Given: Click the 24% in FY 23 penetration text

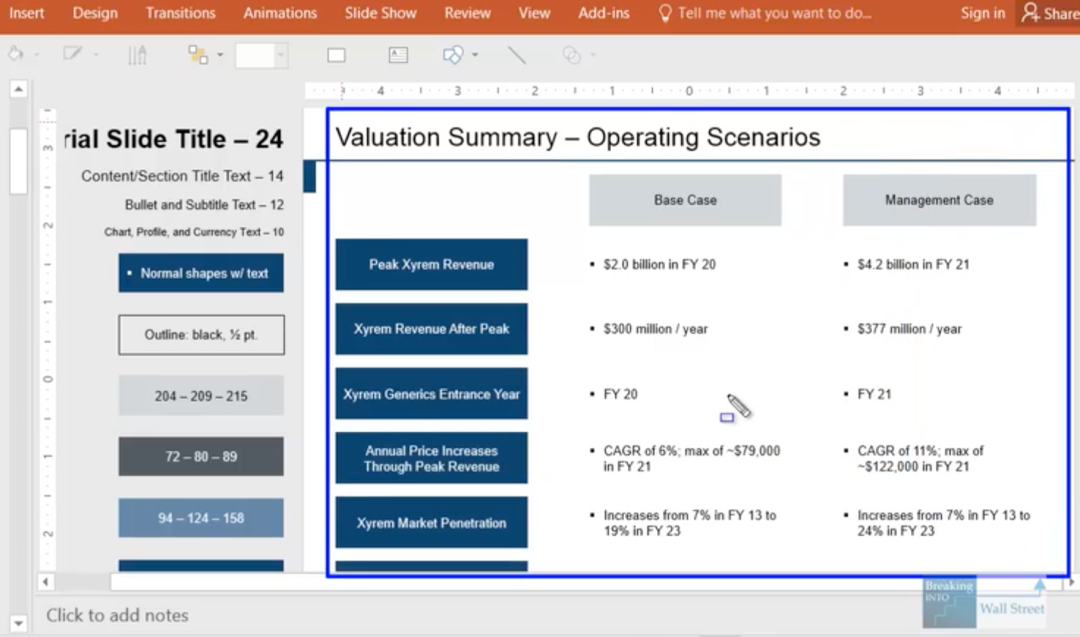Looking at the screenshot, I should 895,531.
